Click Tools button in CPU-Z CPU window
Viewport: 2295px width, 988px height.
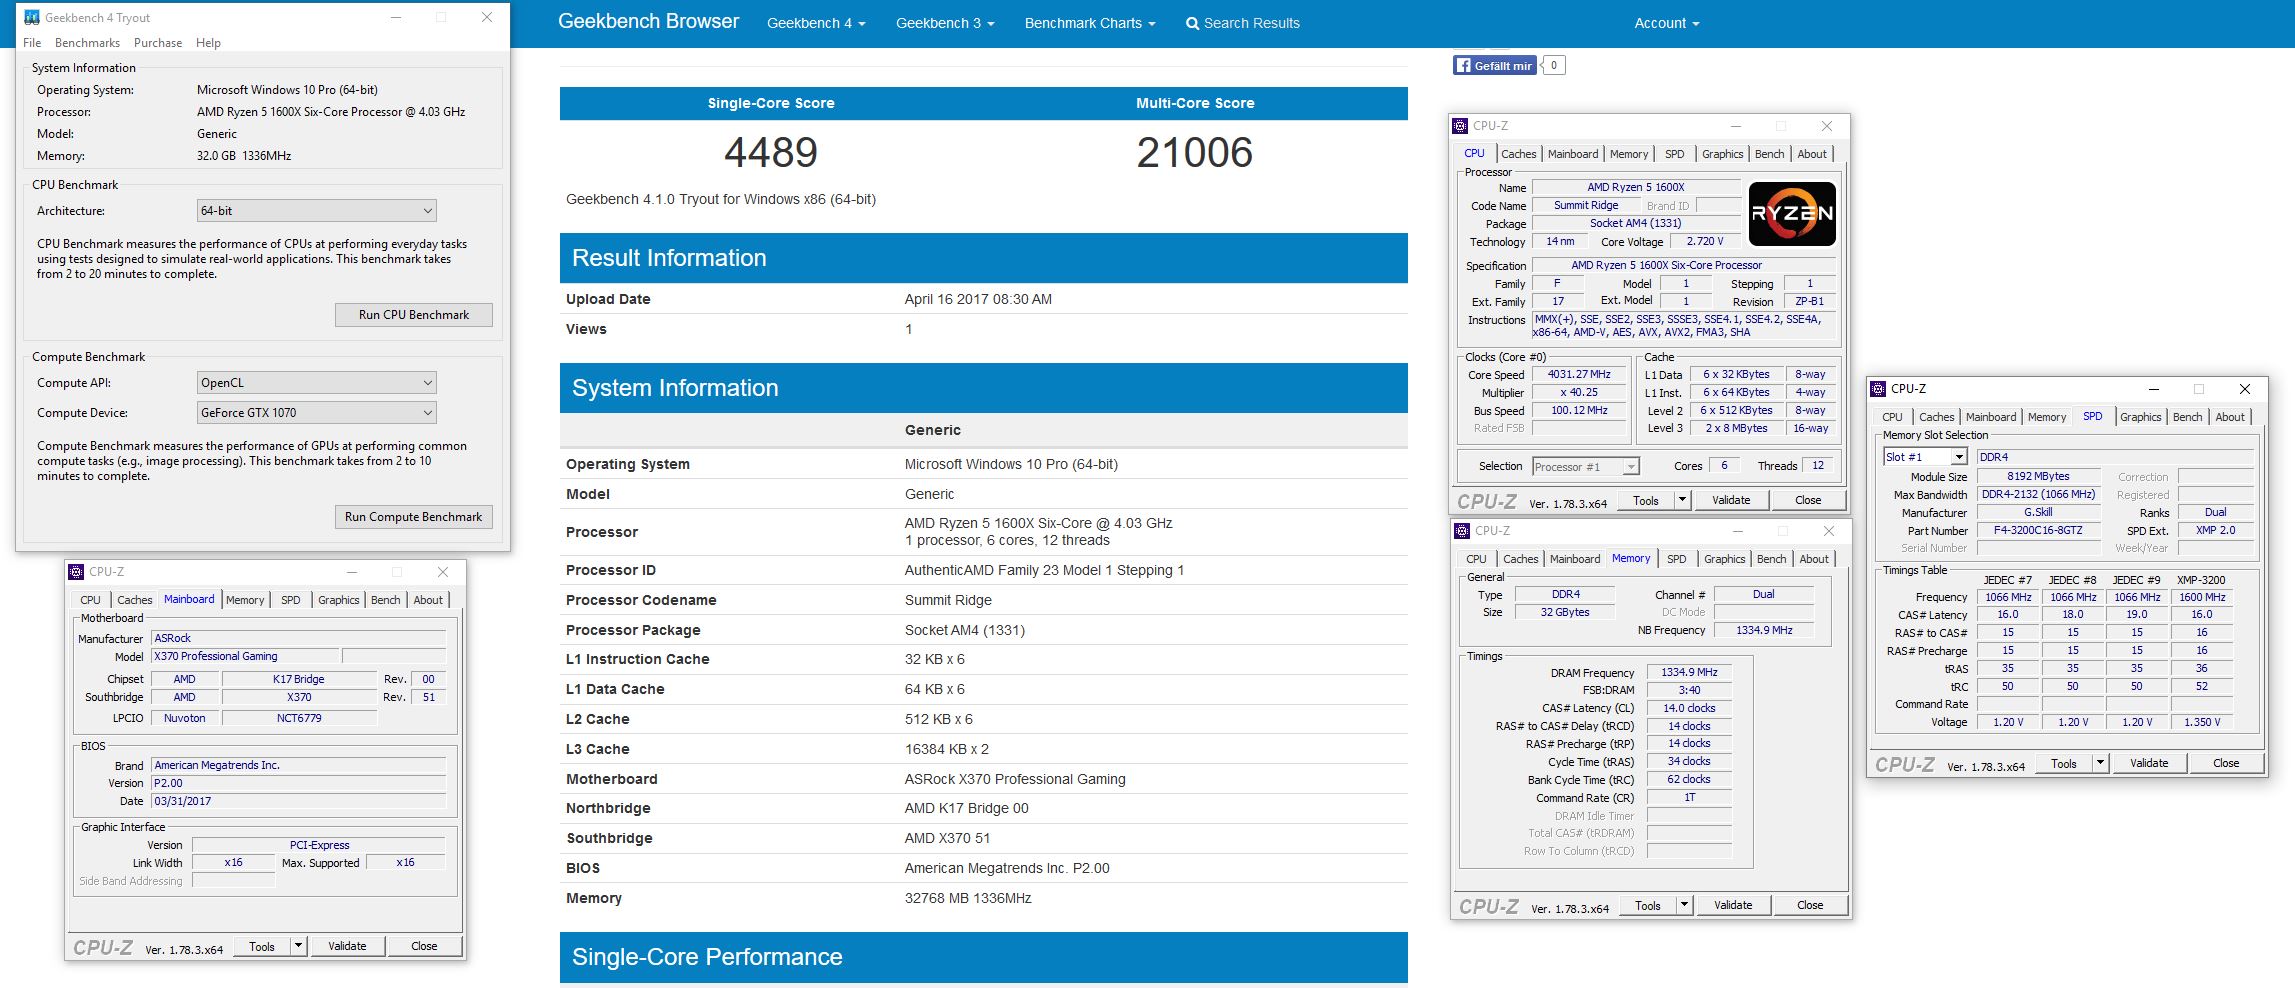1646,500
